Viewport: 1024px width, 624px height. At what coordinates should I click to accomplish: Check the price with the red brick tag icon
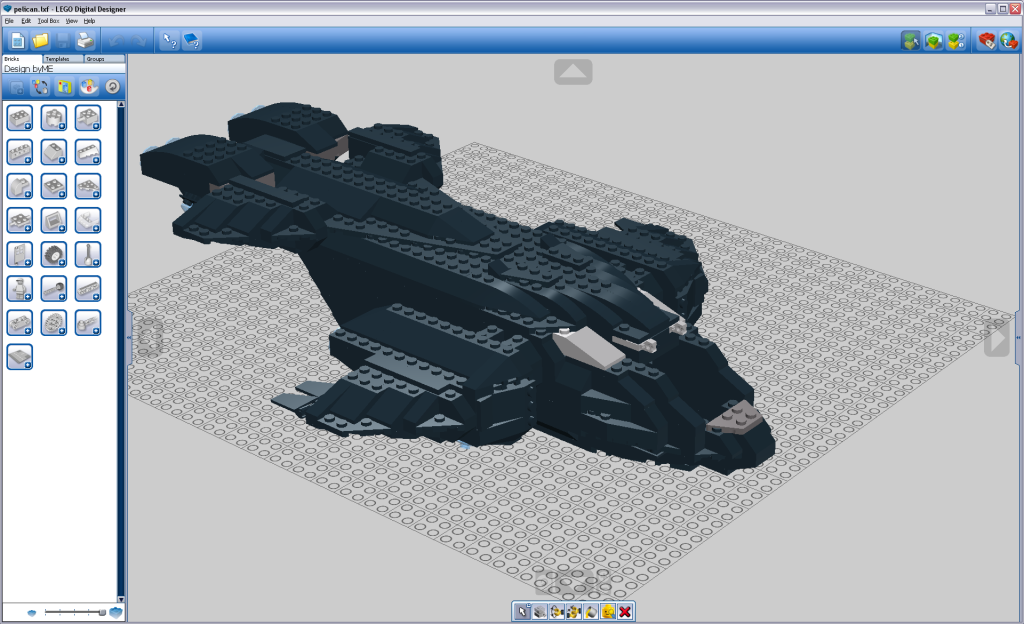(x=987, y=40)
